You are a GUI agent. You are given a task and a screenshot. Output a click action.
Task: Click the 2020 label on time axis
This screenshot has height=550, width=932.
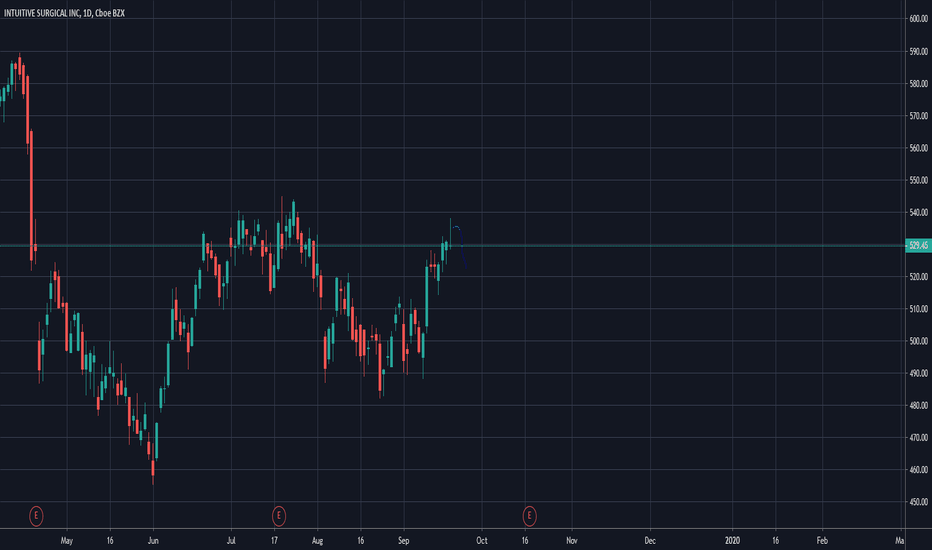(732, 540)
